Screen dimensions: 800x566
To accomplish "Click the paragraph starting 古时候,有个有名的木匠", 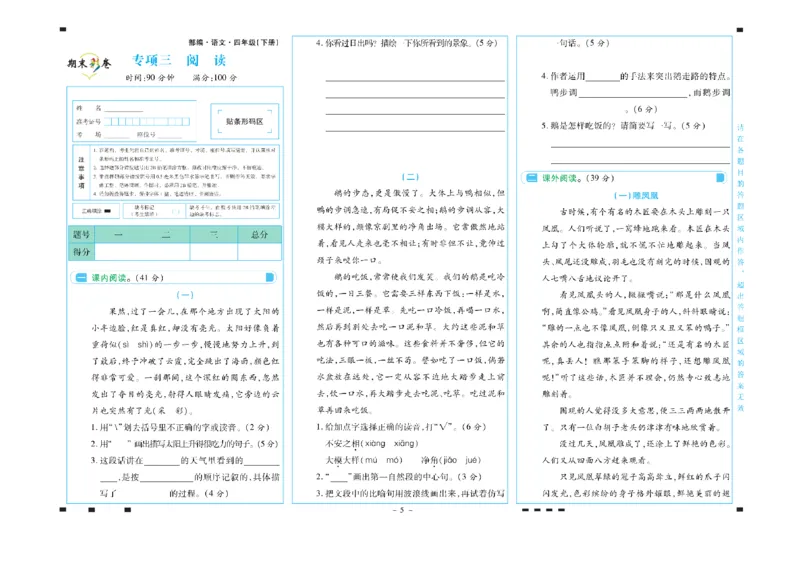I will (x=636, y=245).
